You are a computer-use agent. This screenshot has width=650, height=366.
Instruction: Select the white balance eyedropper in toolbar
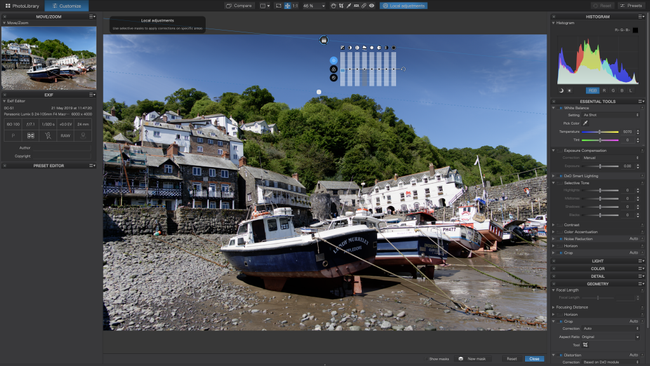coord(349,6)
